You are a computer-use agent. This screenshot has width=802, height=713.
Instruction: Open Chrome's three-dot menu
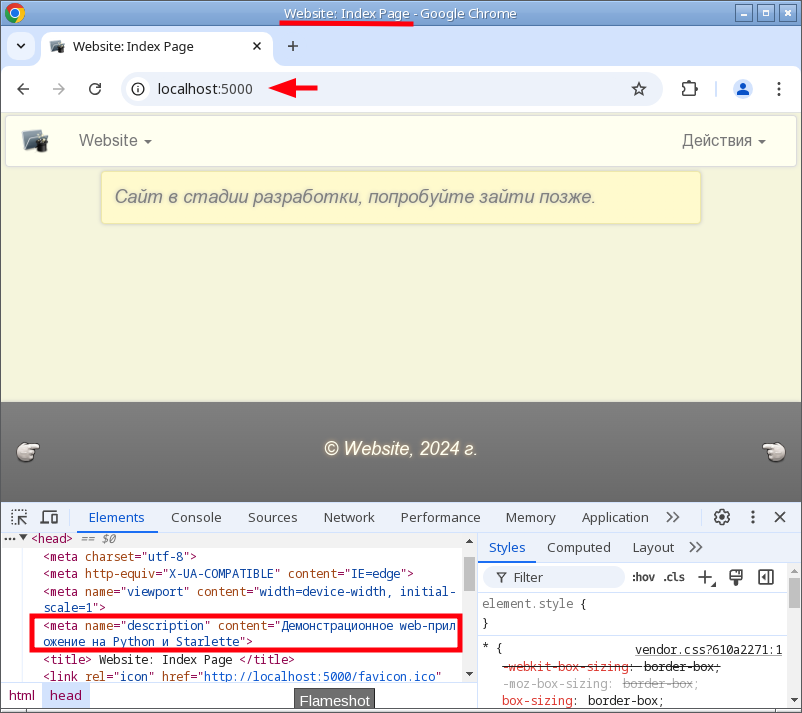pos(778,90)
